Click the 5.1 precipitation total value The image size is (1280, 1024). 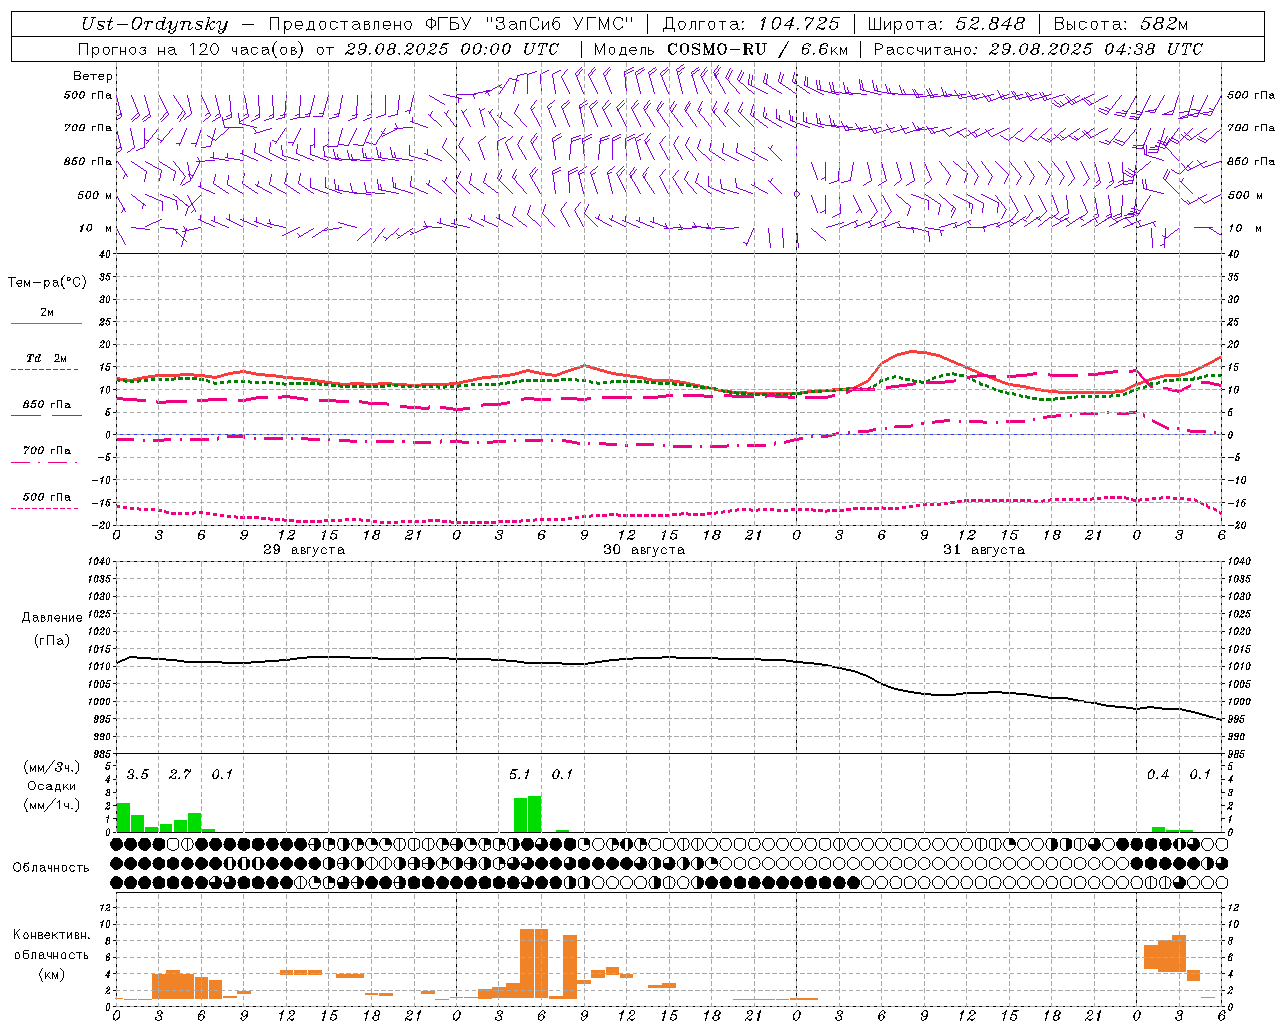(520, 775)
